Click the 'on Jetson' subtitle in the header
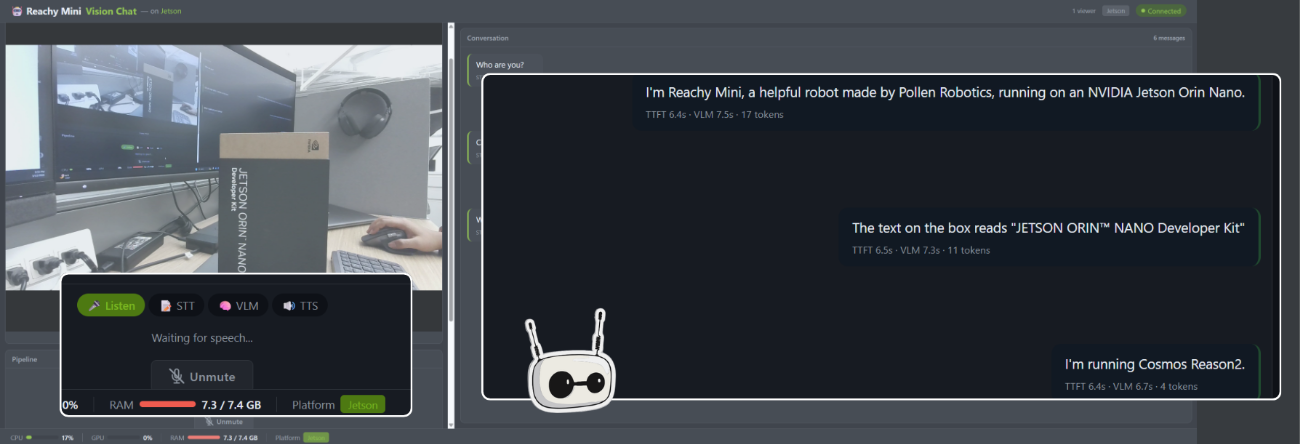The image size is (1300, 444). [x=166, y=11]
